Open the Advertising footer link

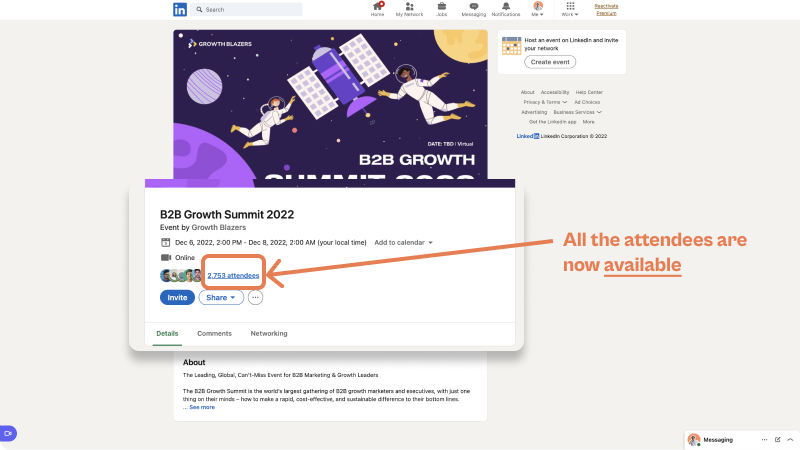click(x=534, y=112)
